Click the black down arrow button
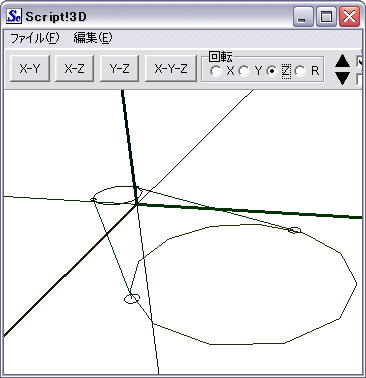Image resolution: width=366 pixels, height=378 pixels. (342, 78)
